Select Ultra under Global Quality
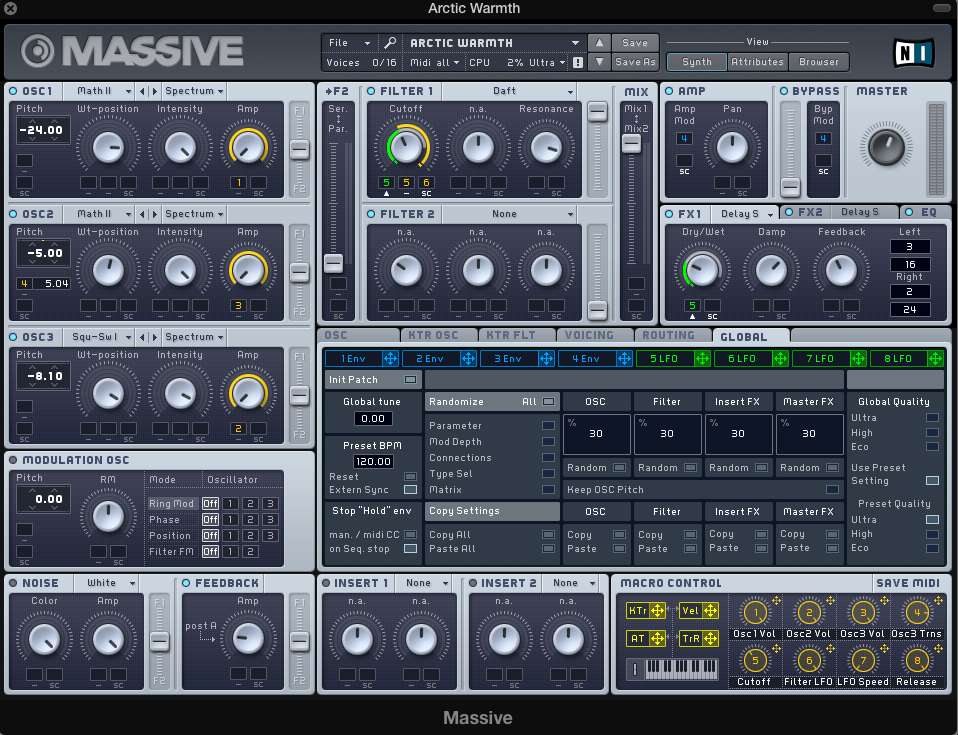The image size is (958, 735). (x=932, y=417)
